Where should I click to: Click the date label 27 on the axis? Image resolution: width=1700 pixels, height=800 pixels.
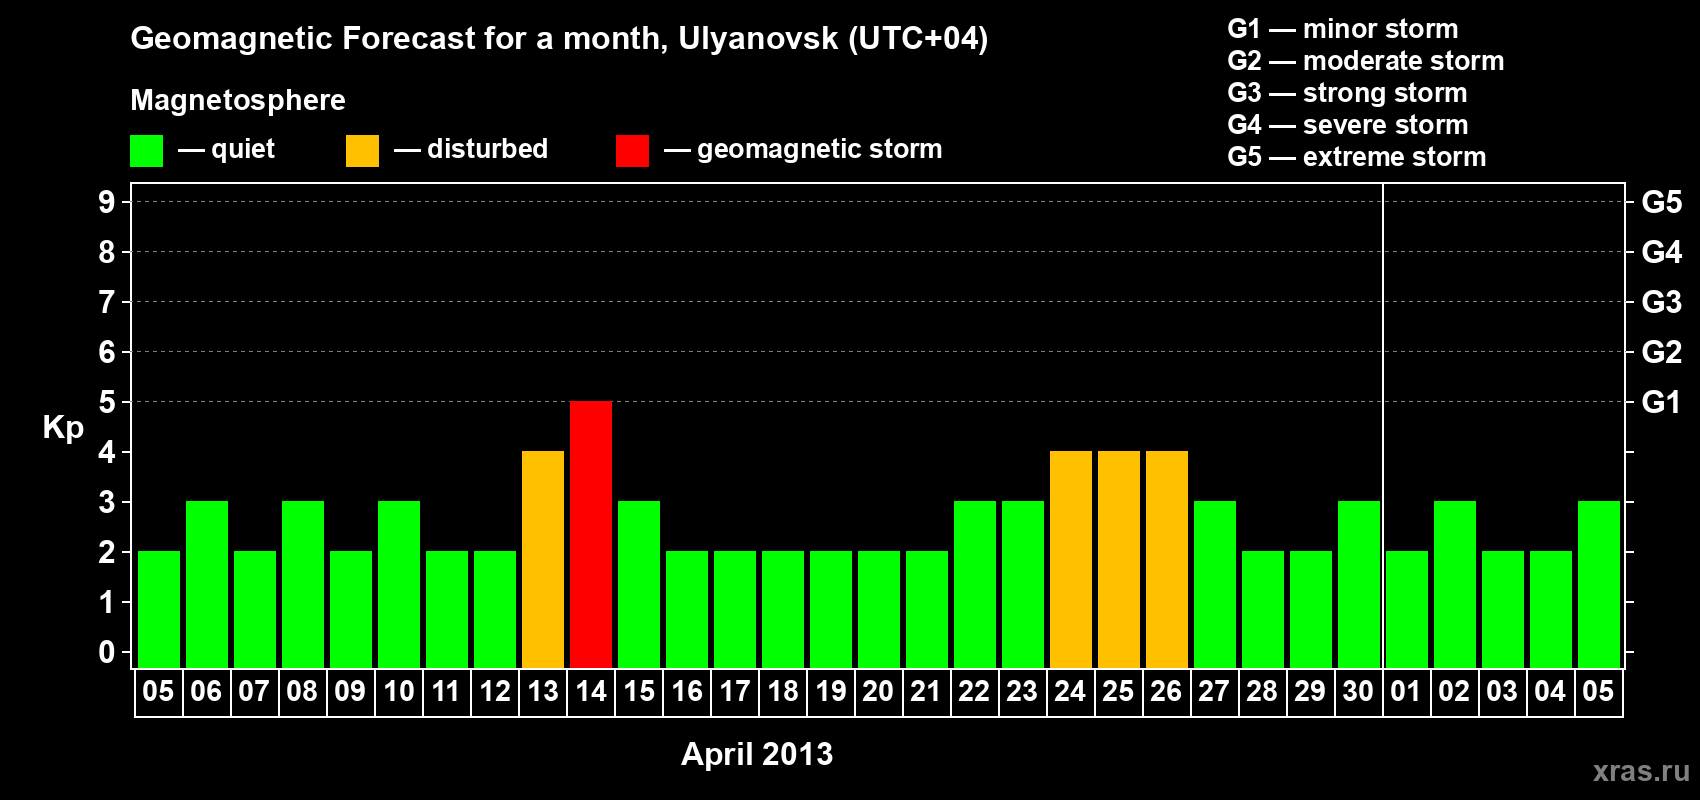click(1214, 691)
